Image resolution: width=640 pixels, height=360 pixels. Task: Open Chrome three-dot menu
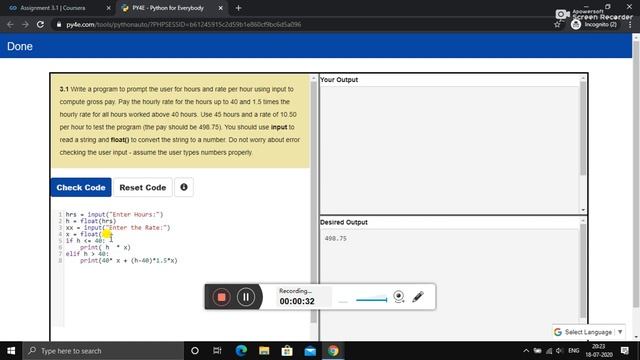point(630,24)
